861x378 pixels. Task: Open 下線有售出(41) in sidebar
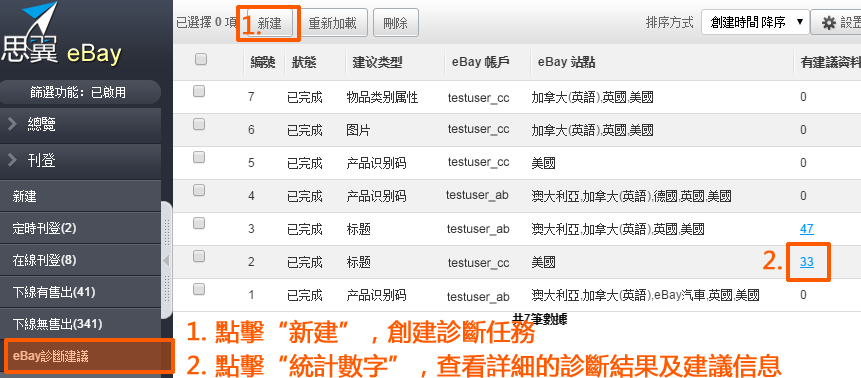pyautogui.click(x=80, y=292)
